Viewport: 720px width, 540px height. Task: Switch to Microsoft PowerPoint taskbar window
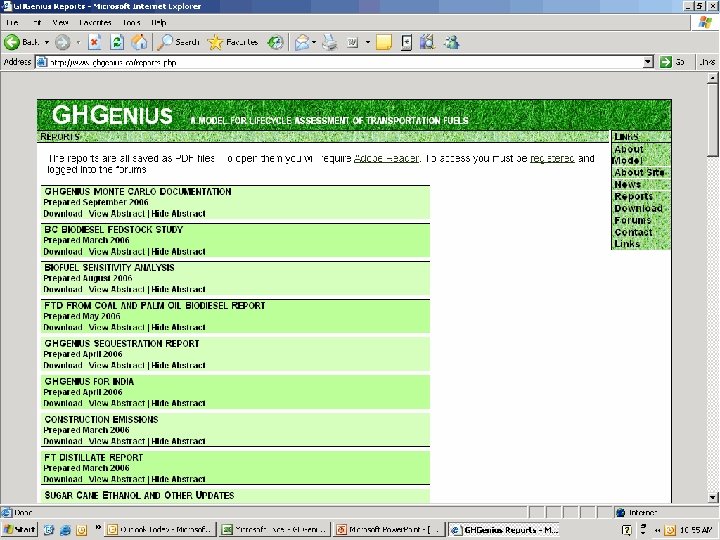(x=389, y=529)
